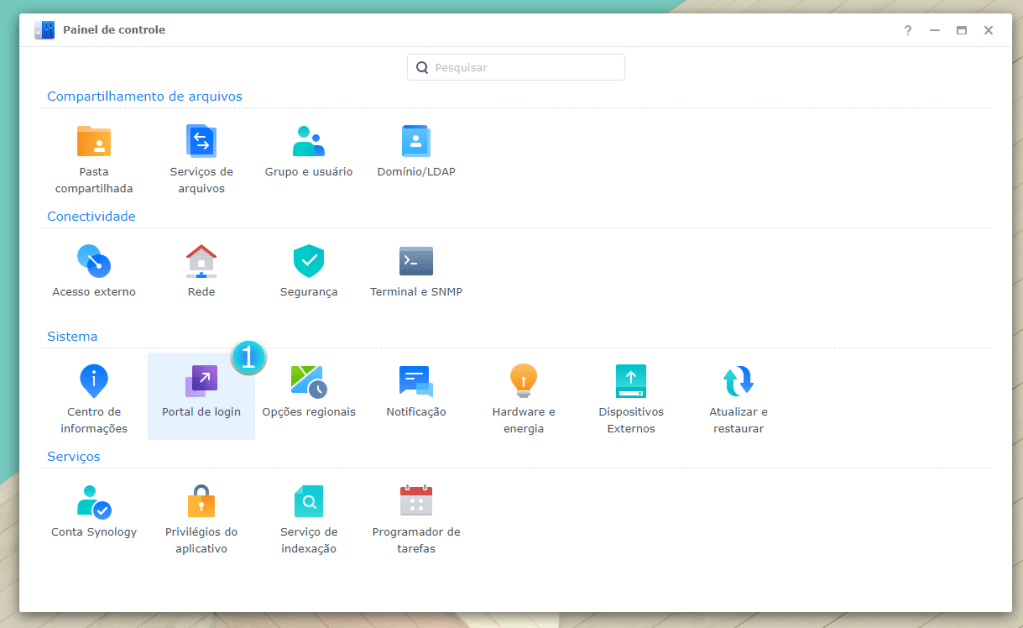
Task: Open Pasta compartilhada shared folder icon
Action: pos(94,142)
